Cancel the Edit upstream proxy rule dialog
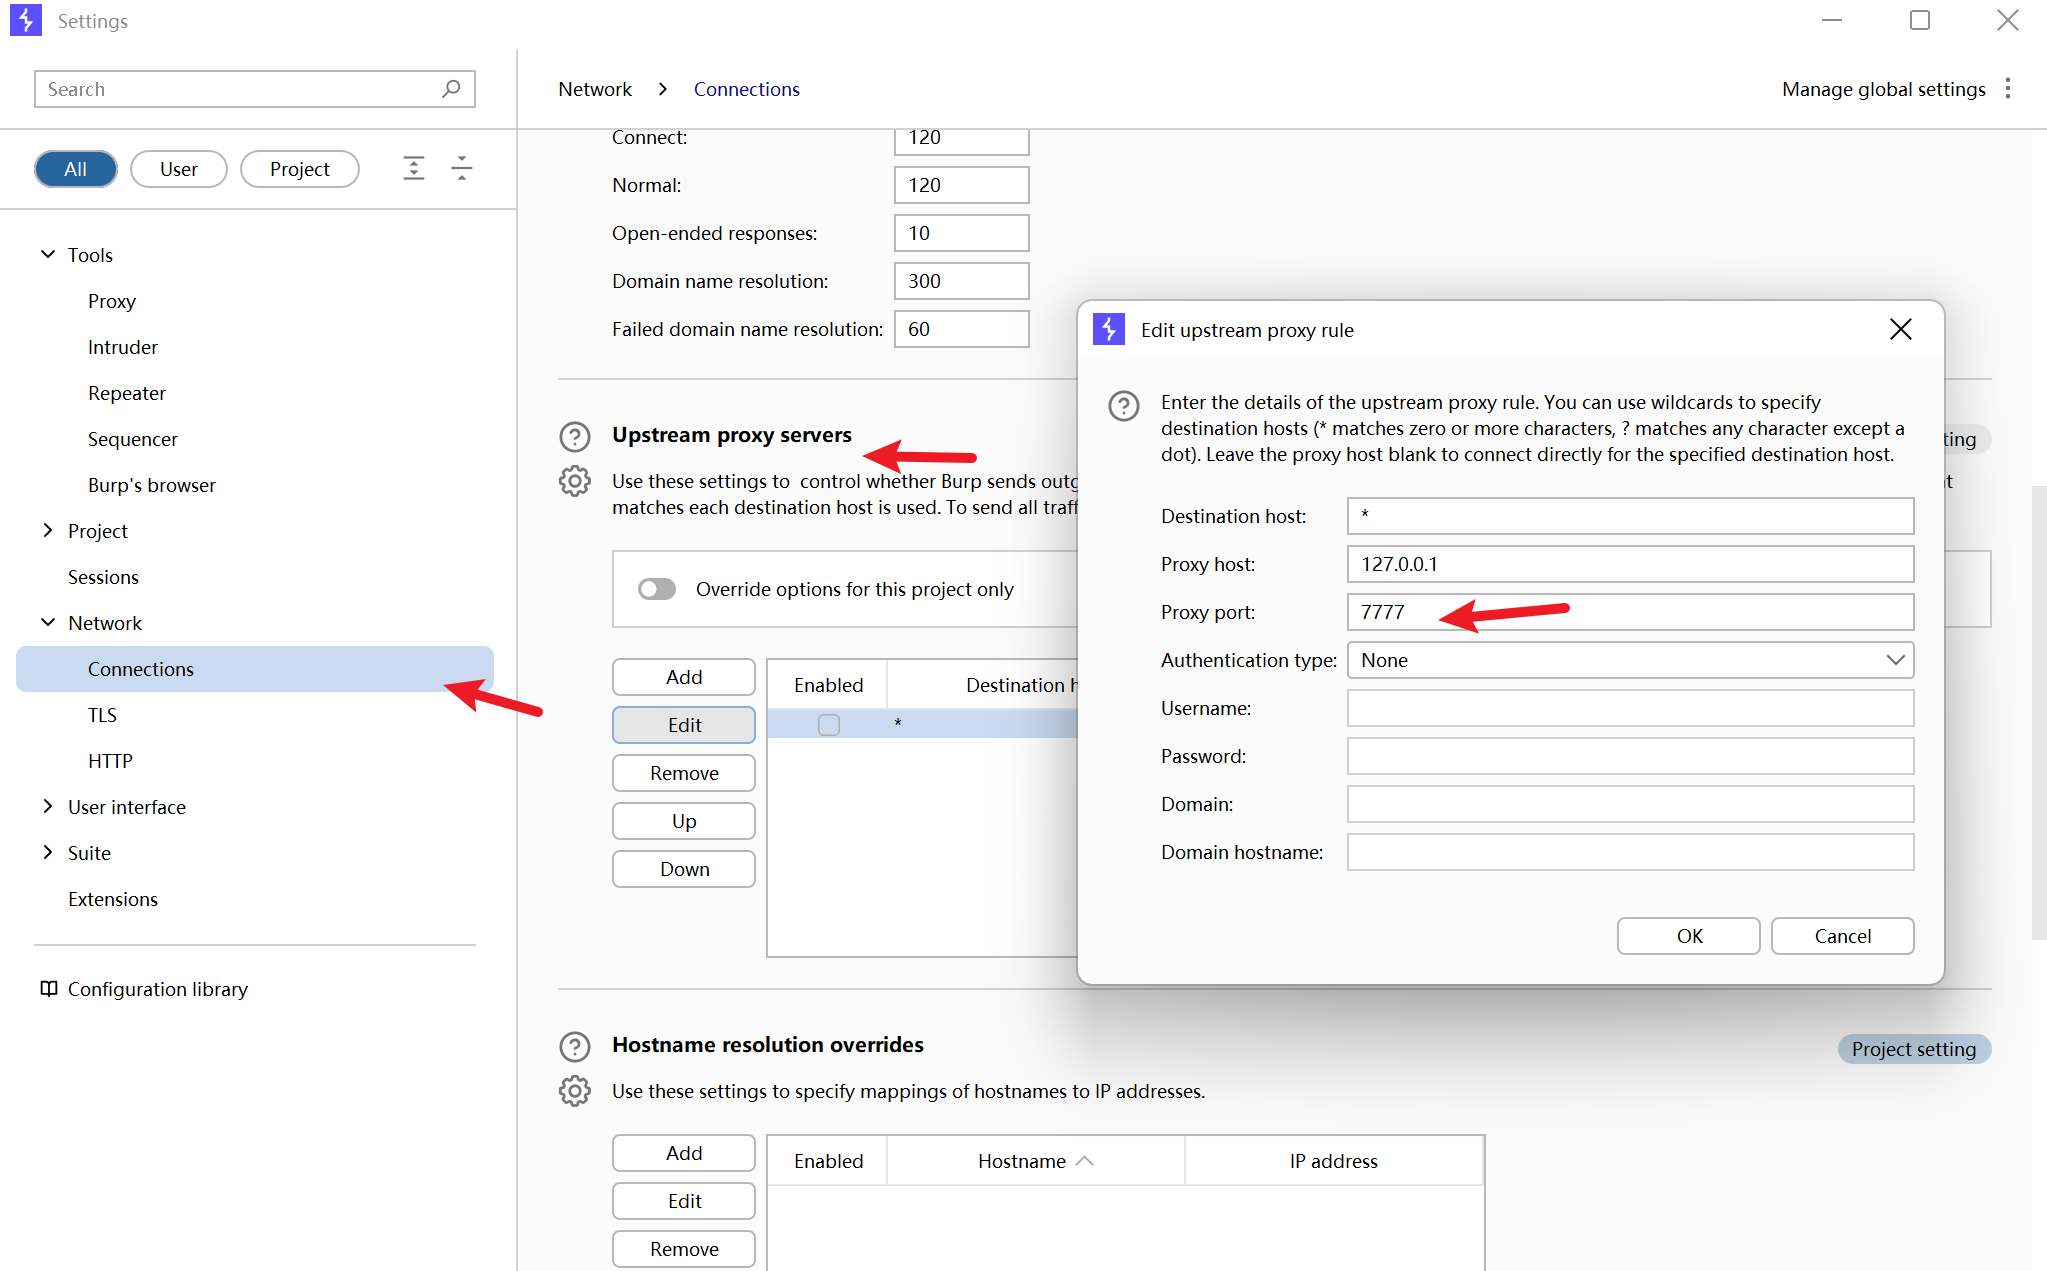Viewport: 2047px width, 1271px height. pyautogui.click(x=1843, y=936)
